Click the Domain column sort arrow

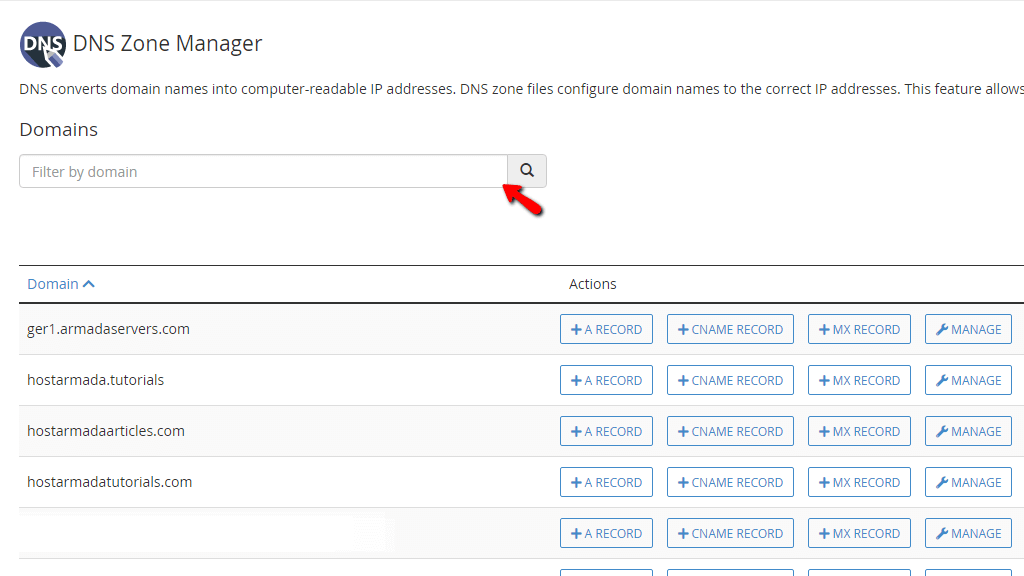click(x=89, y=284)
